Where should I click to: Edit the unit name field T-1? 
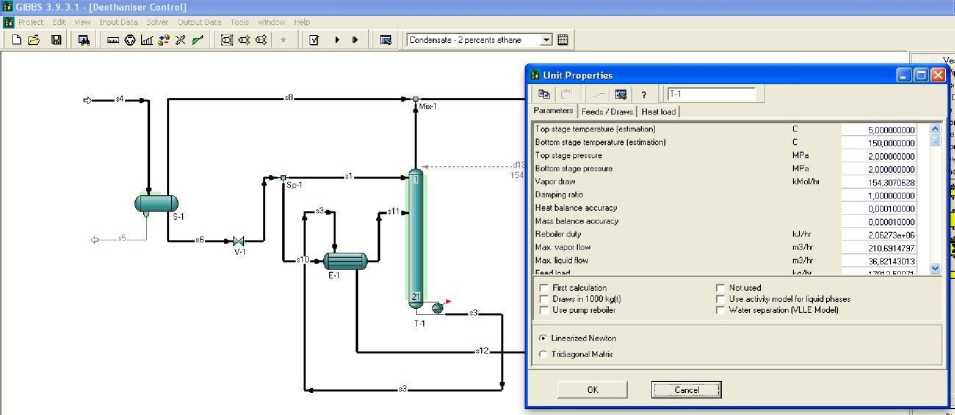coord(712,94)
